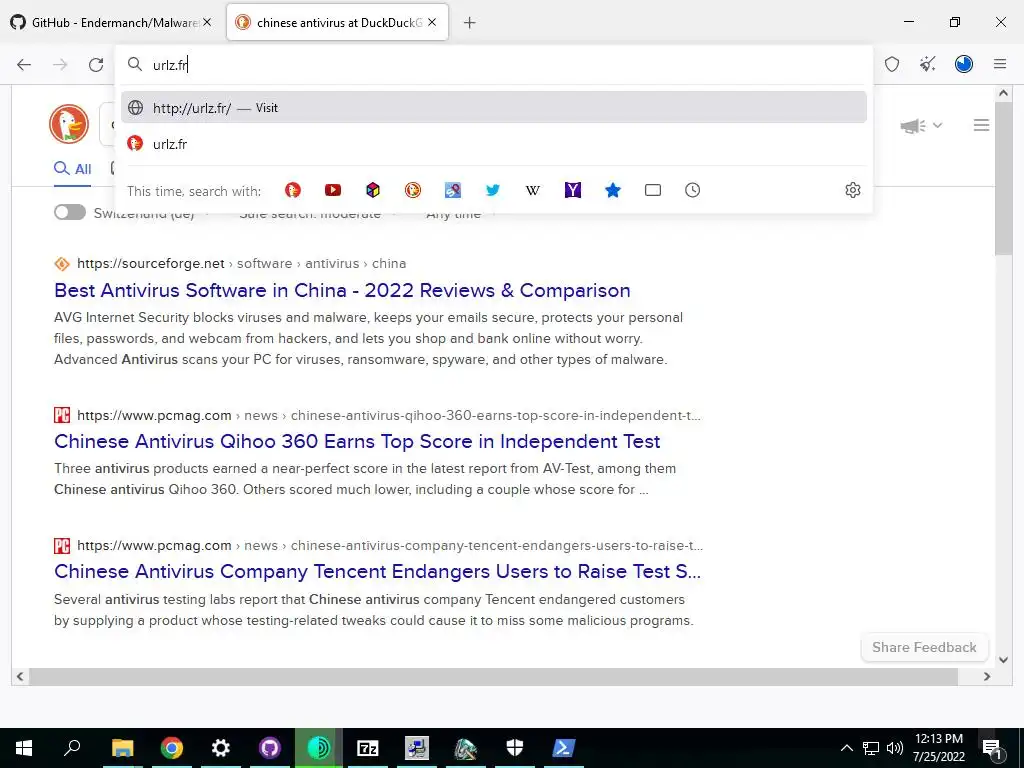Search this time with DuckDuckGo
The height and width of the screenshot is (768, 1024).
293,190
